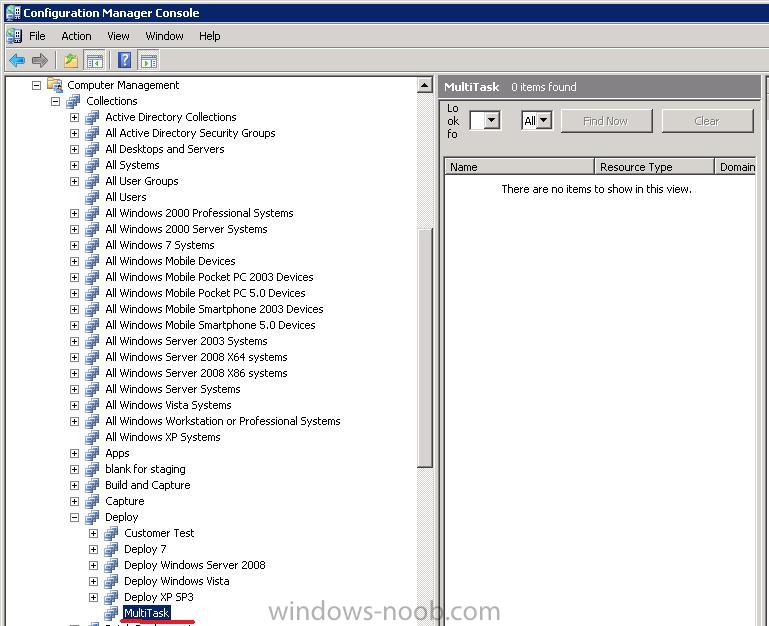Click the Capture collection icon
The width and height of the screenshot is (769, 626).
click(92, 501)
